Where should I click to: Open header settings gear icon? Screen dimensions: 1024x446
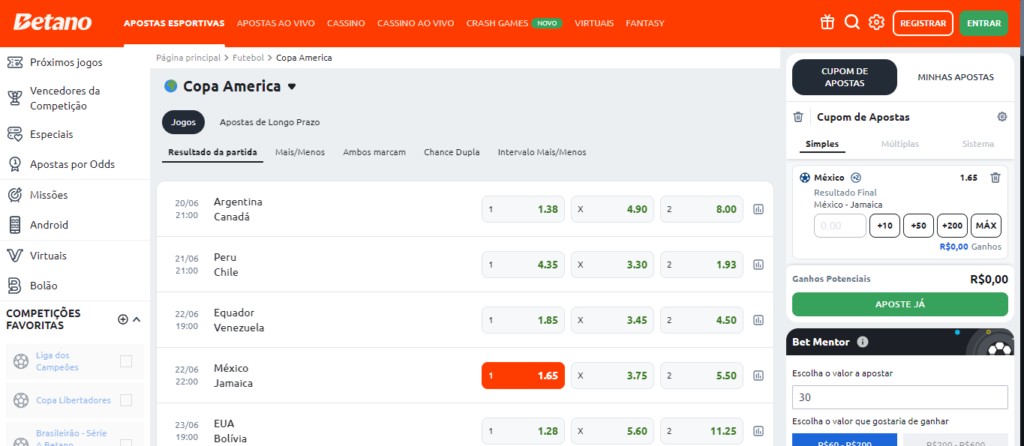coord(876,23)
